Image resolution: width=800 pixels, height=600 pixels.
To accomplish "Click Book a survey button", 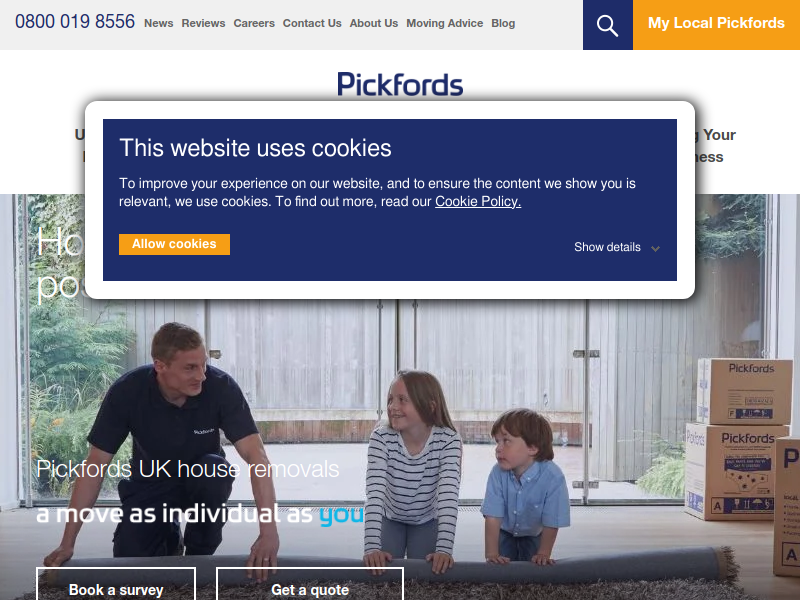I will tap(116, 584).
